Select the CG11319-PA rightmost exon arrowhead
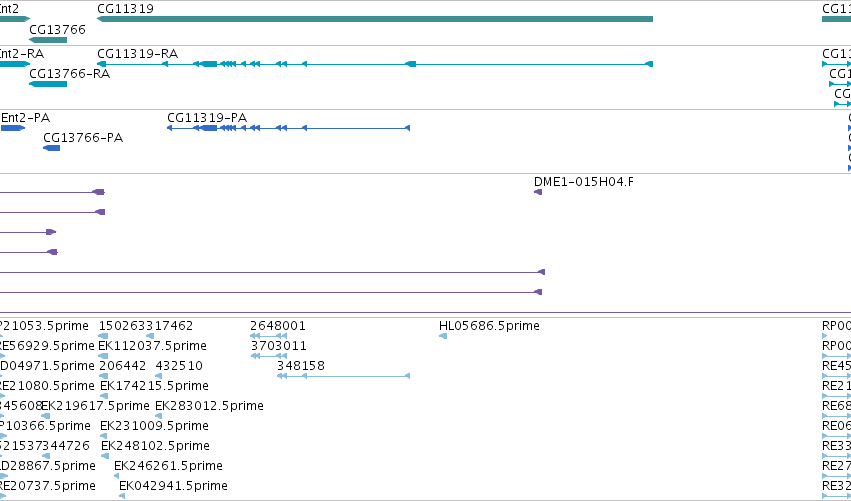 pos(408,128)
